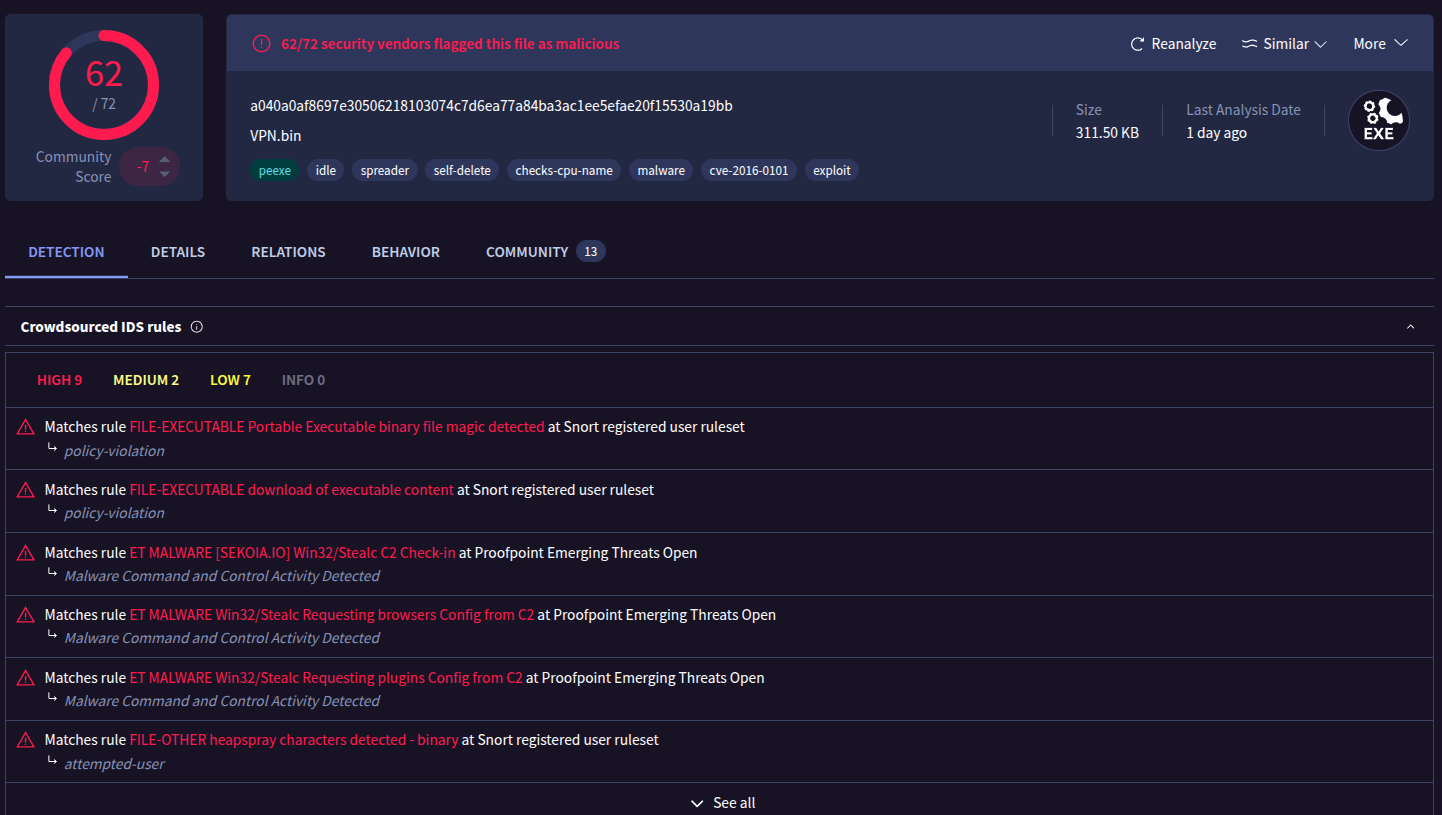This screenshot has height=815, width=1442.
Task: Click warning triangle beside Stealc C2 Check-in rule
Action: (x=26, y=553)
